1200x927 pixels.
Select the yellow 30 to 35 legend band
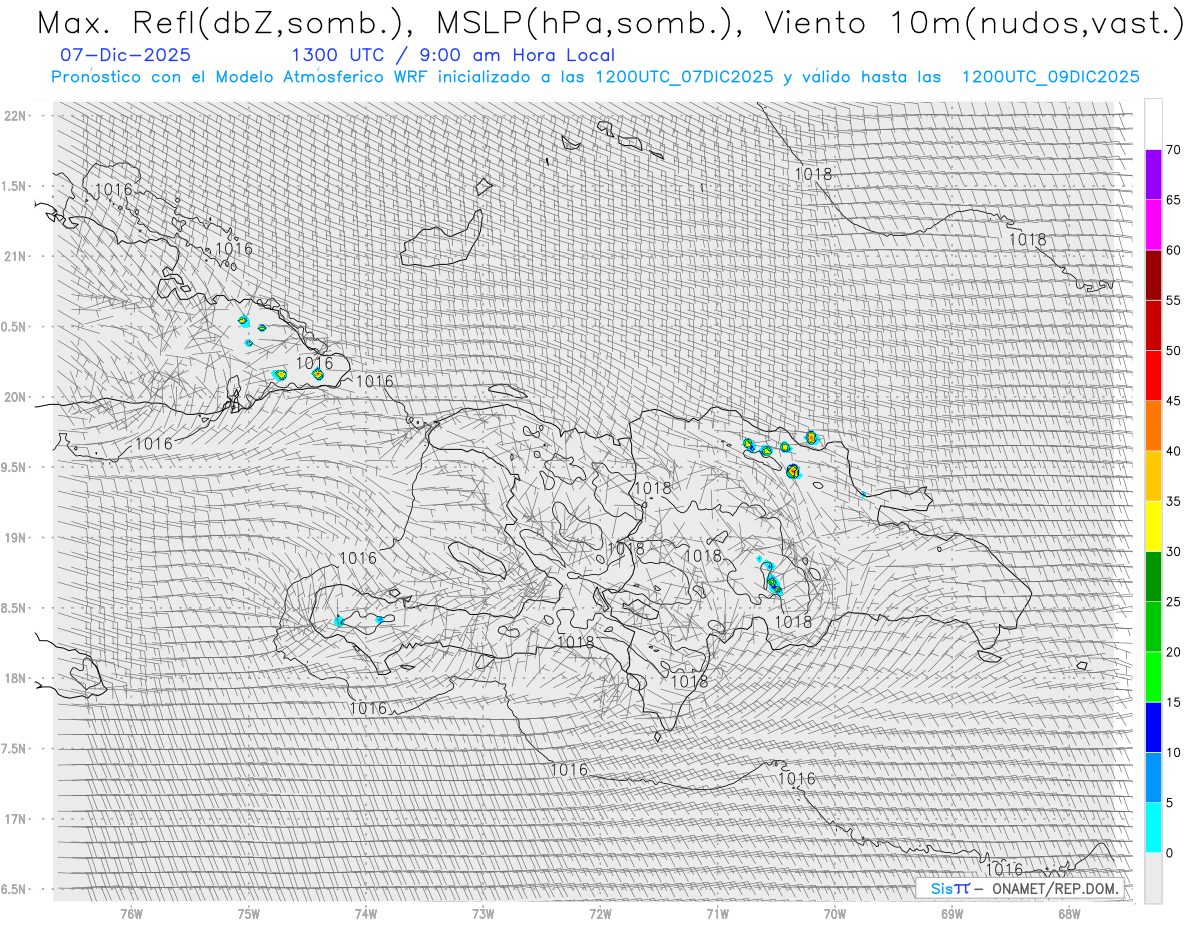[x=1153, y=526]
